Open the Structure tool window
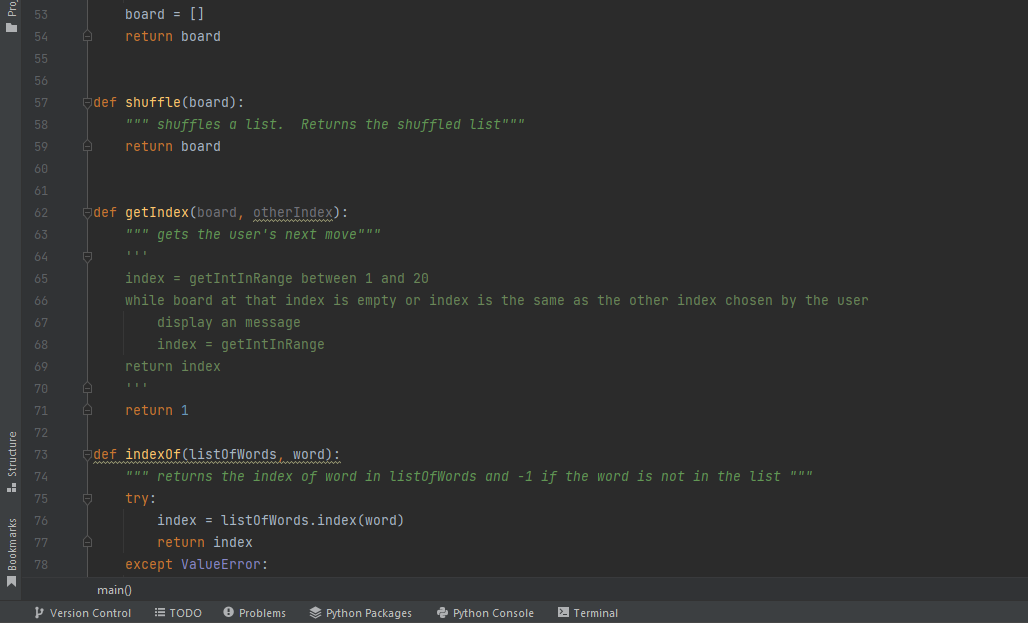The height and width of the screenshot is (623, 1028). 11,462
